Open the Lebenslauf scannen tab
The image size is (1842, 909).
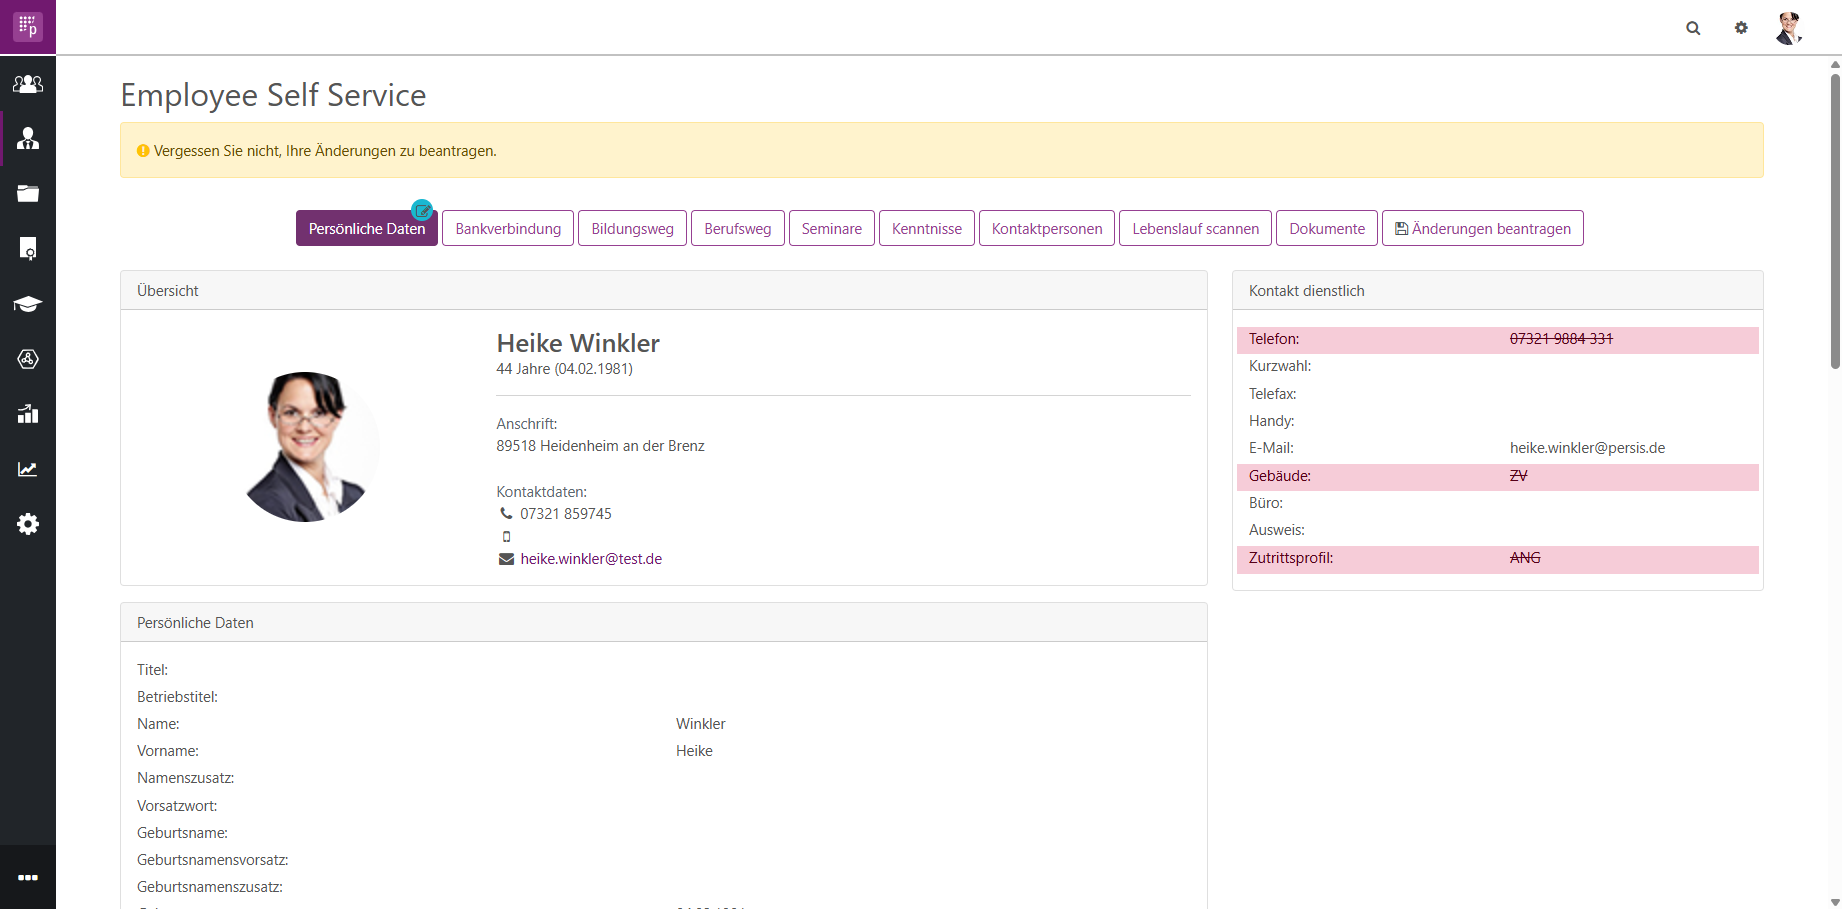click(1195, 229)
